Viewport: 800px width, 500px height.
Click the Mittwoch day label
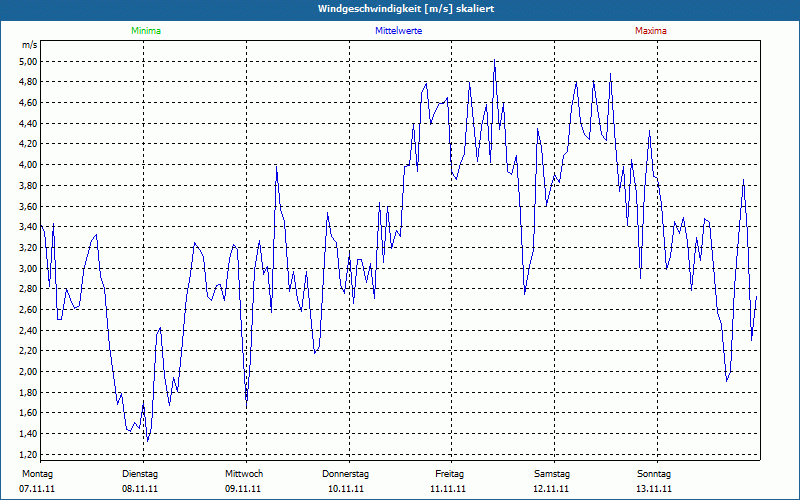pos(244,474)
